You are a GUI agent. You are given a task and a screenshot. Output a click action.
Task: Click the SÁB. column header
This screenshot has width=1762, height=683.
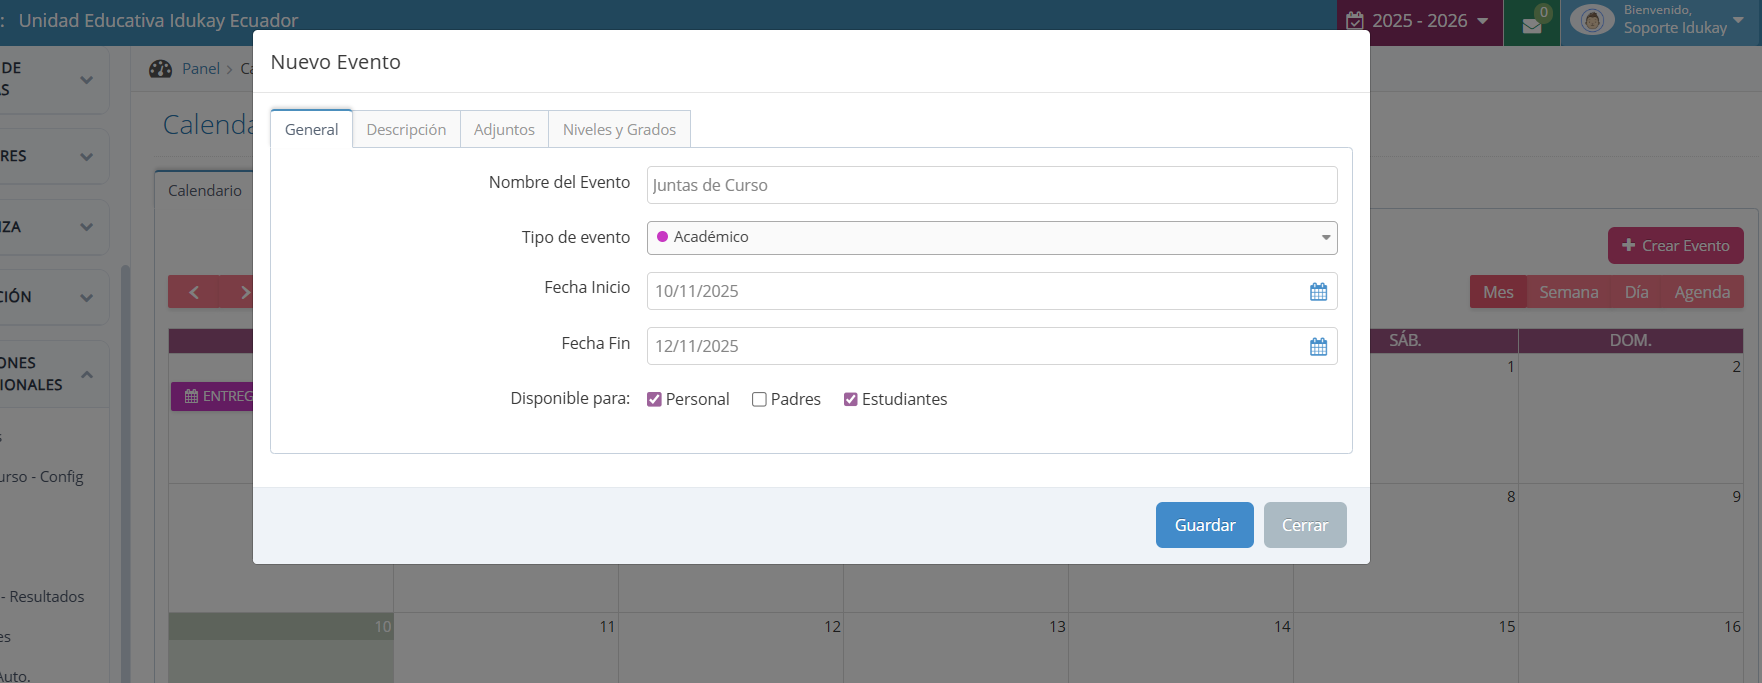point(1405,341)
